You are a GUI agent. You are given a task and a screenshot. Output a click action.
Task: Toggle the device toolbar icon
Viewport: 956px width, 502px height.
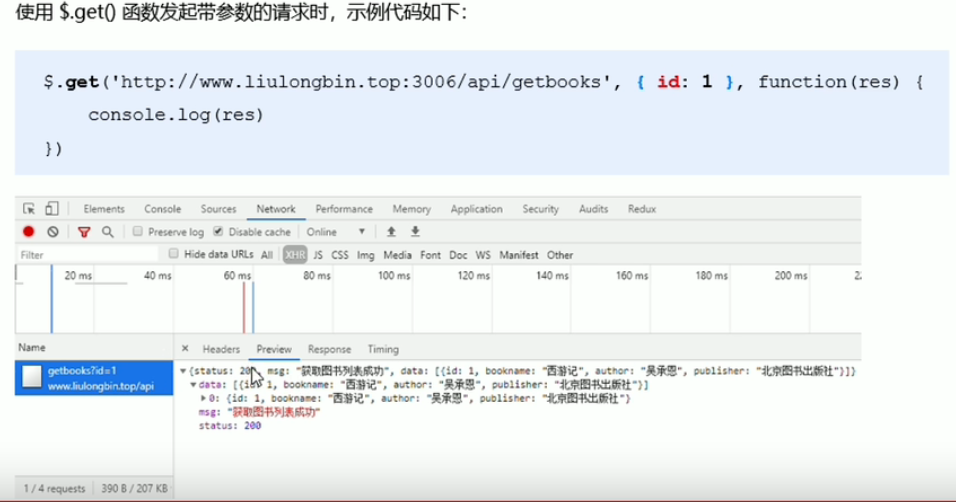pos(50,209)
